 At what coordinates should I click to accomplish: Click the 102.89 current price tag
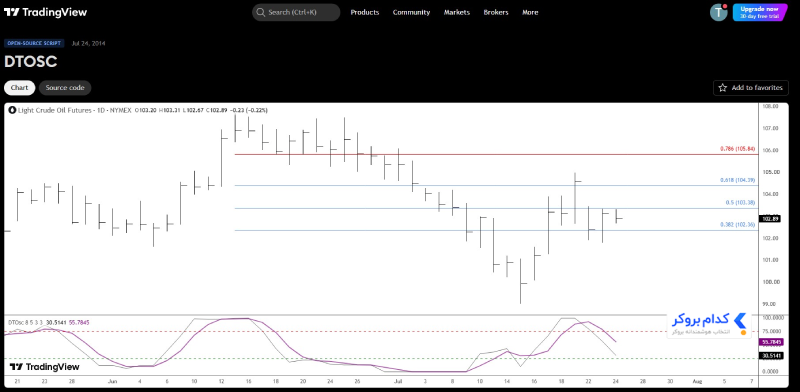(769, 219)
